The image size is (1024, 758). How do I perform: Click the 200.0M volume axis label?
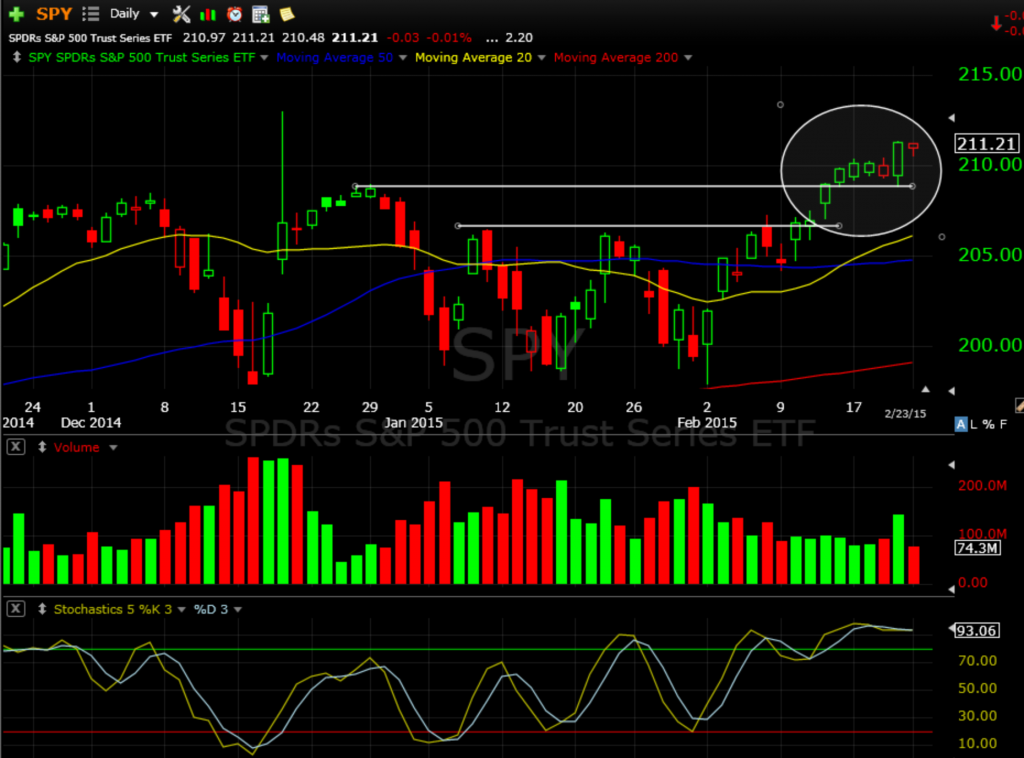pyautogui.click(x=982, y=486)
